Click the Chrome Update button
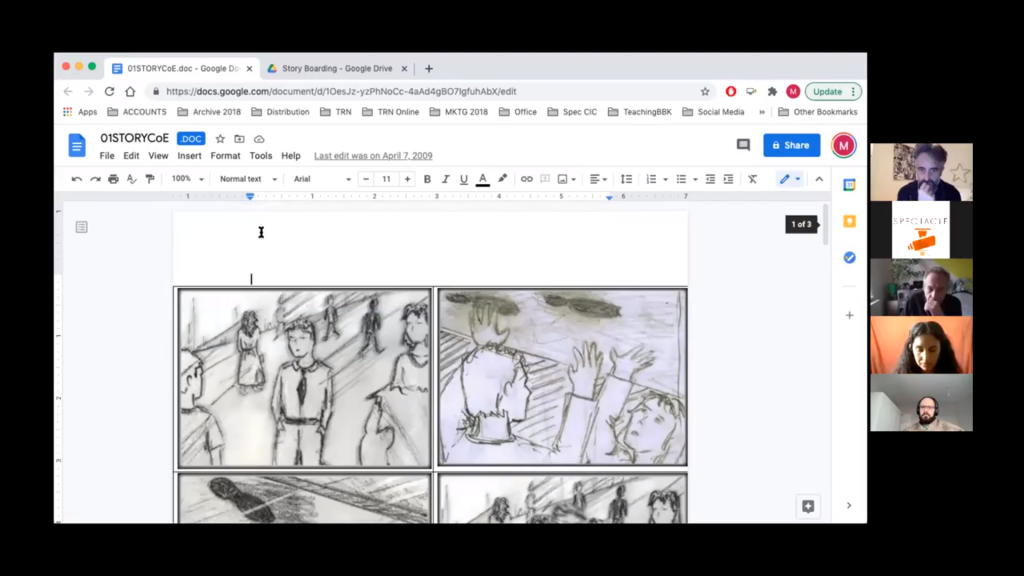This screenshot has height=576, width=1024. [833, 91]
